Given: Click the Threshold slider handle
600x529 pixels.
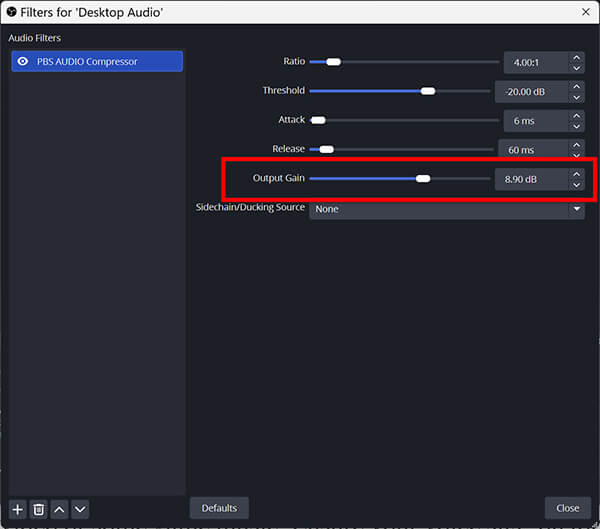Looking at the screenshot, I should [428, 91].
